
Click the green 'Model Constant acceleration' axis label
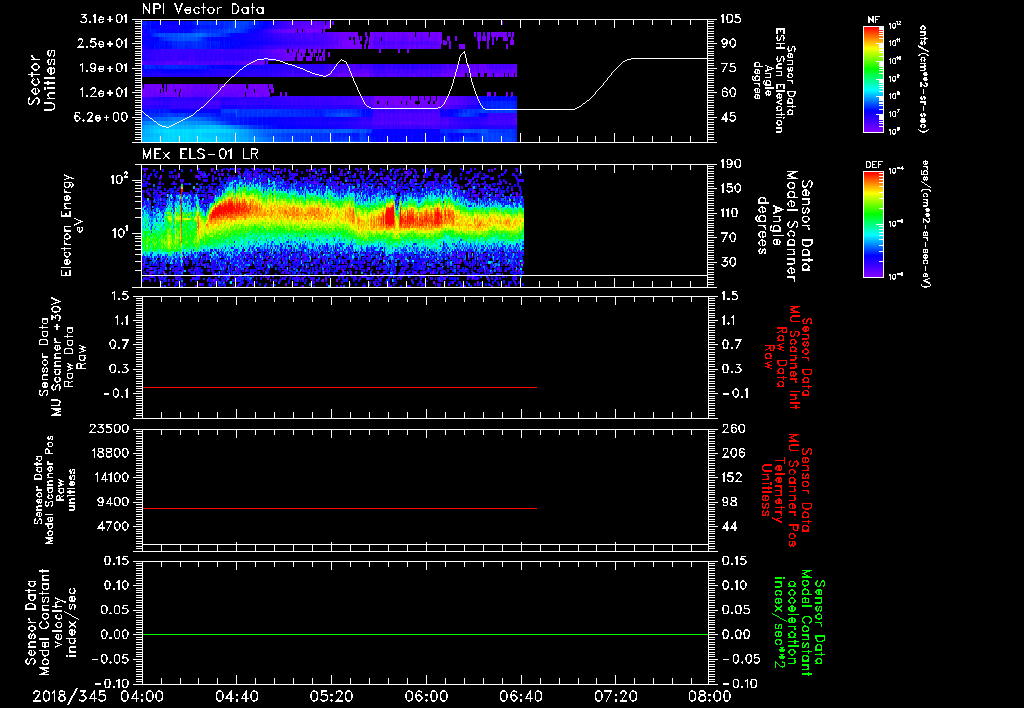point(799,623)
